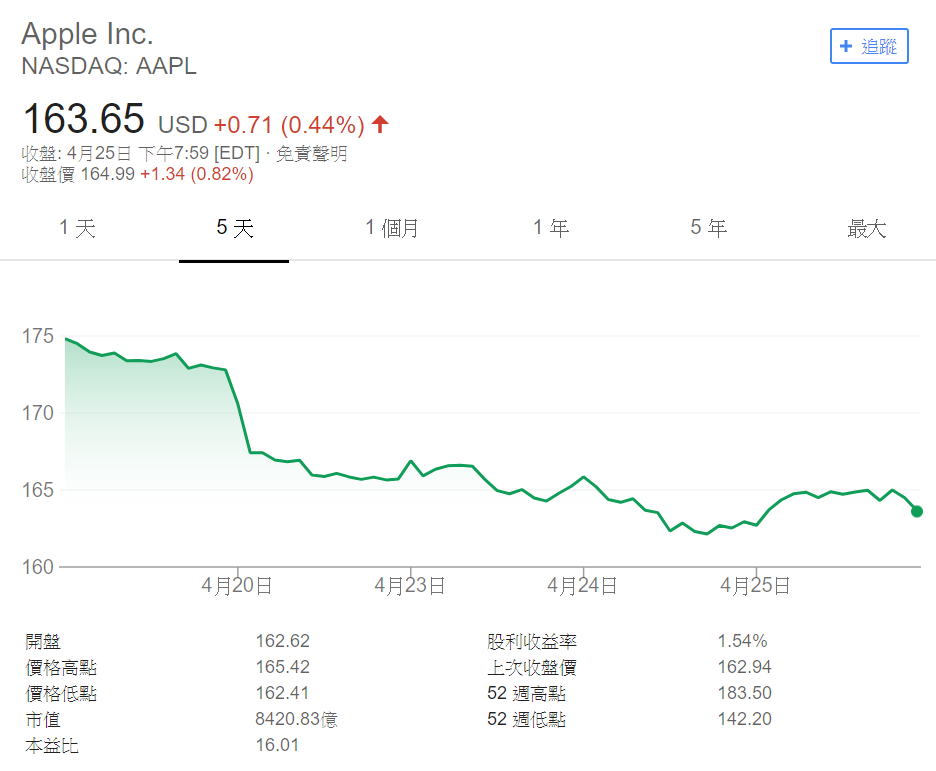Click the 價格低點 value 162.41

[282, 693]
